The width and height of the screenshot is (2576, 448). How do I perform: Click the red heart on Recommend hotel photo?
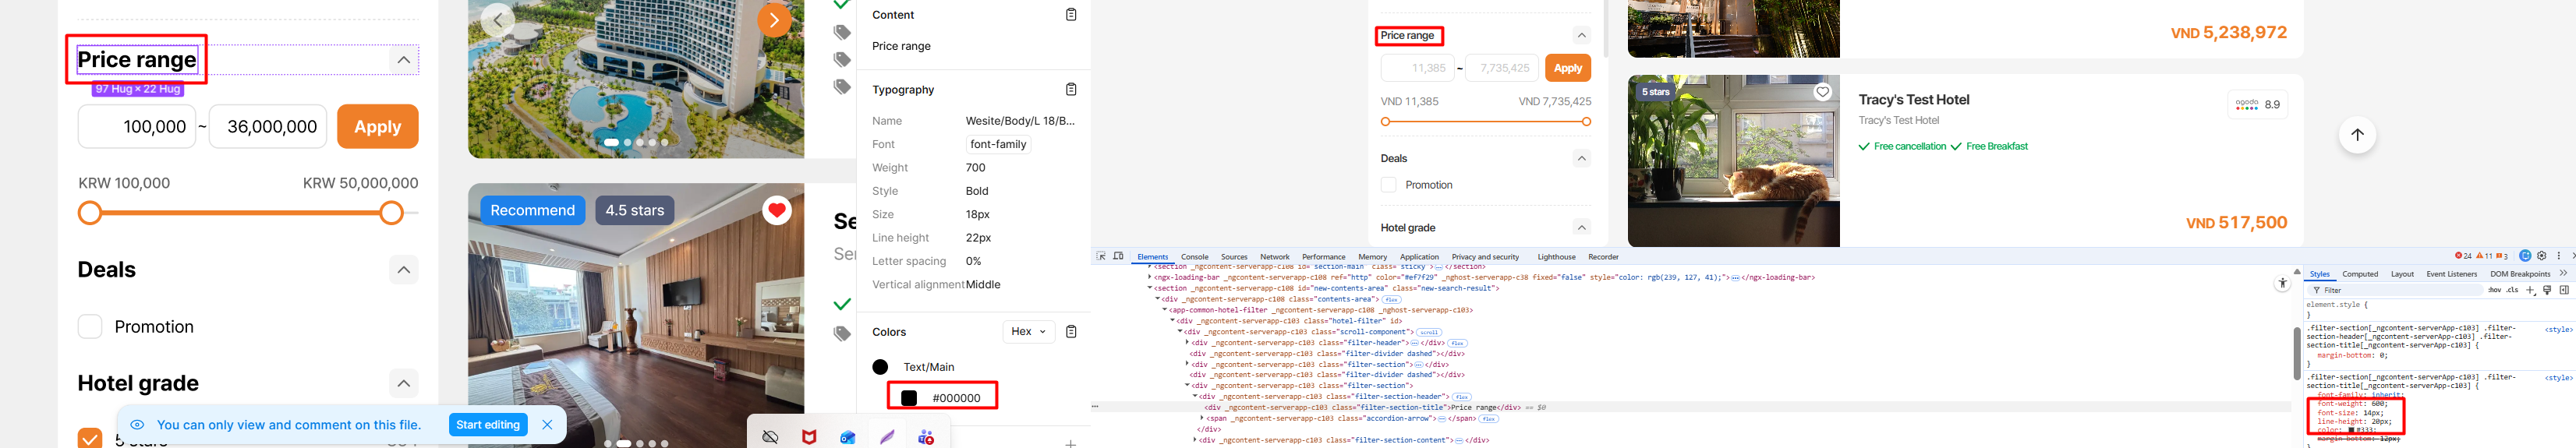click(777, 210)
